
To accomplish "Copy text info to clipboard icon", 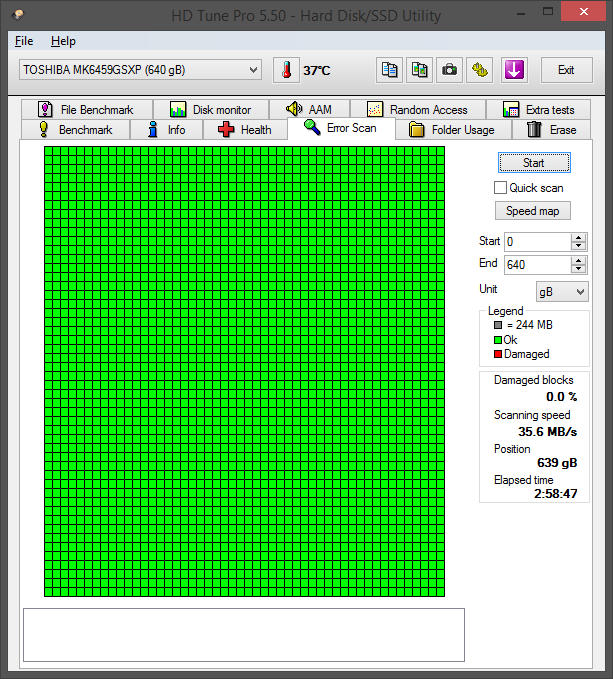I will (x=389, y=70).
